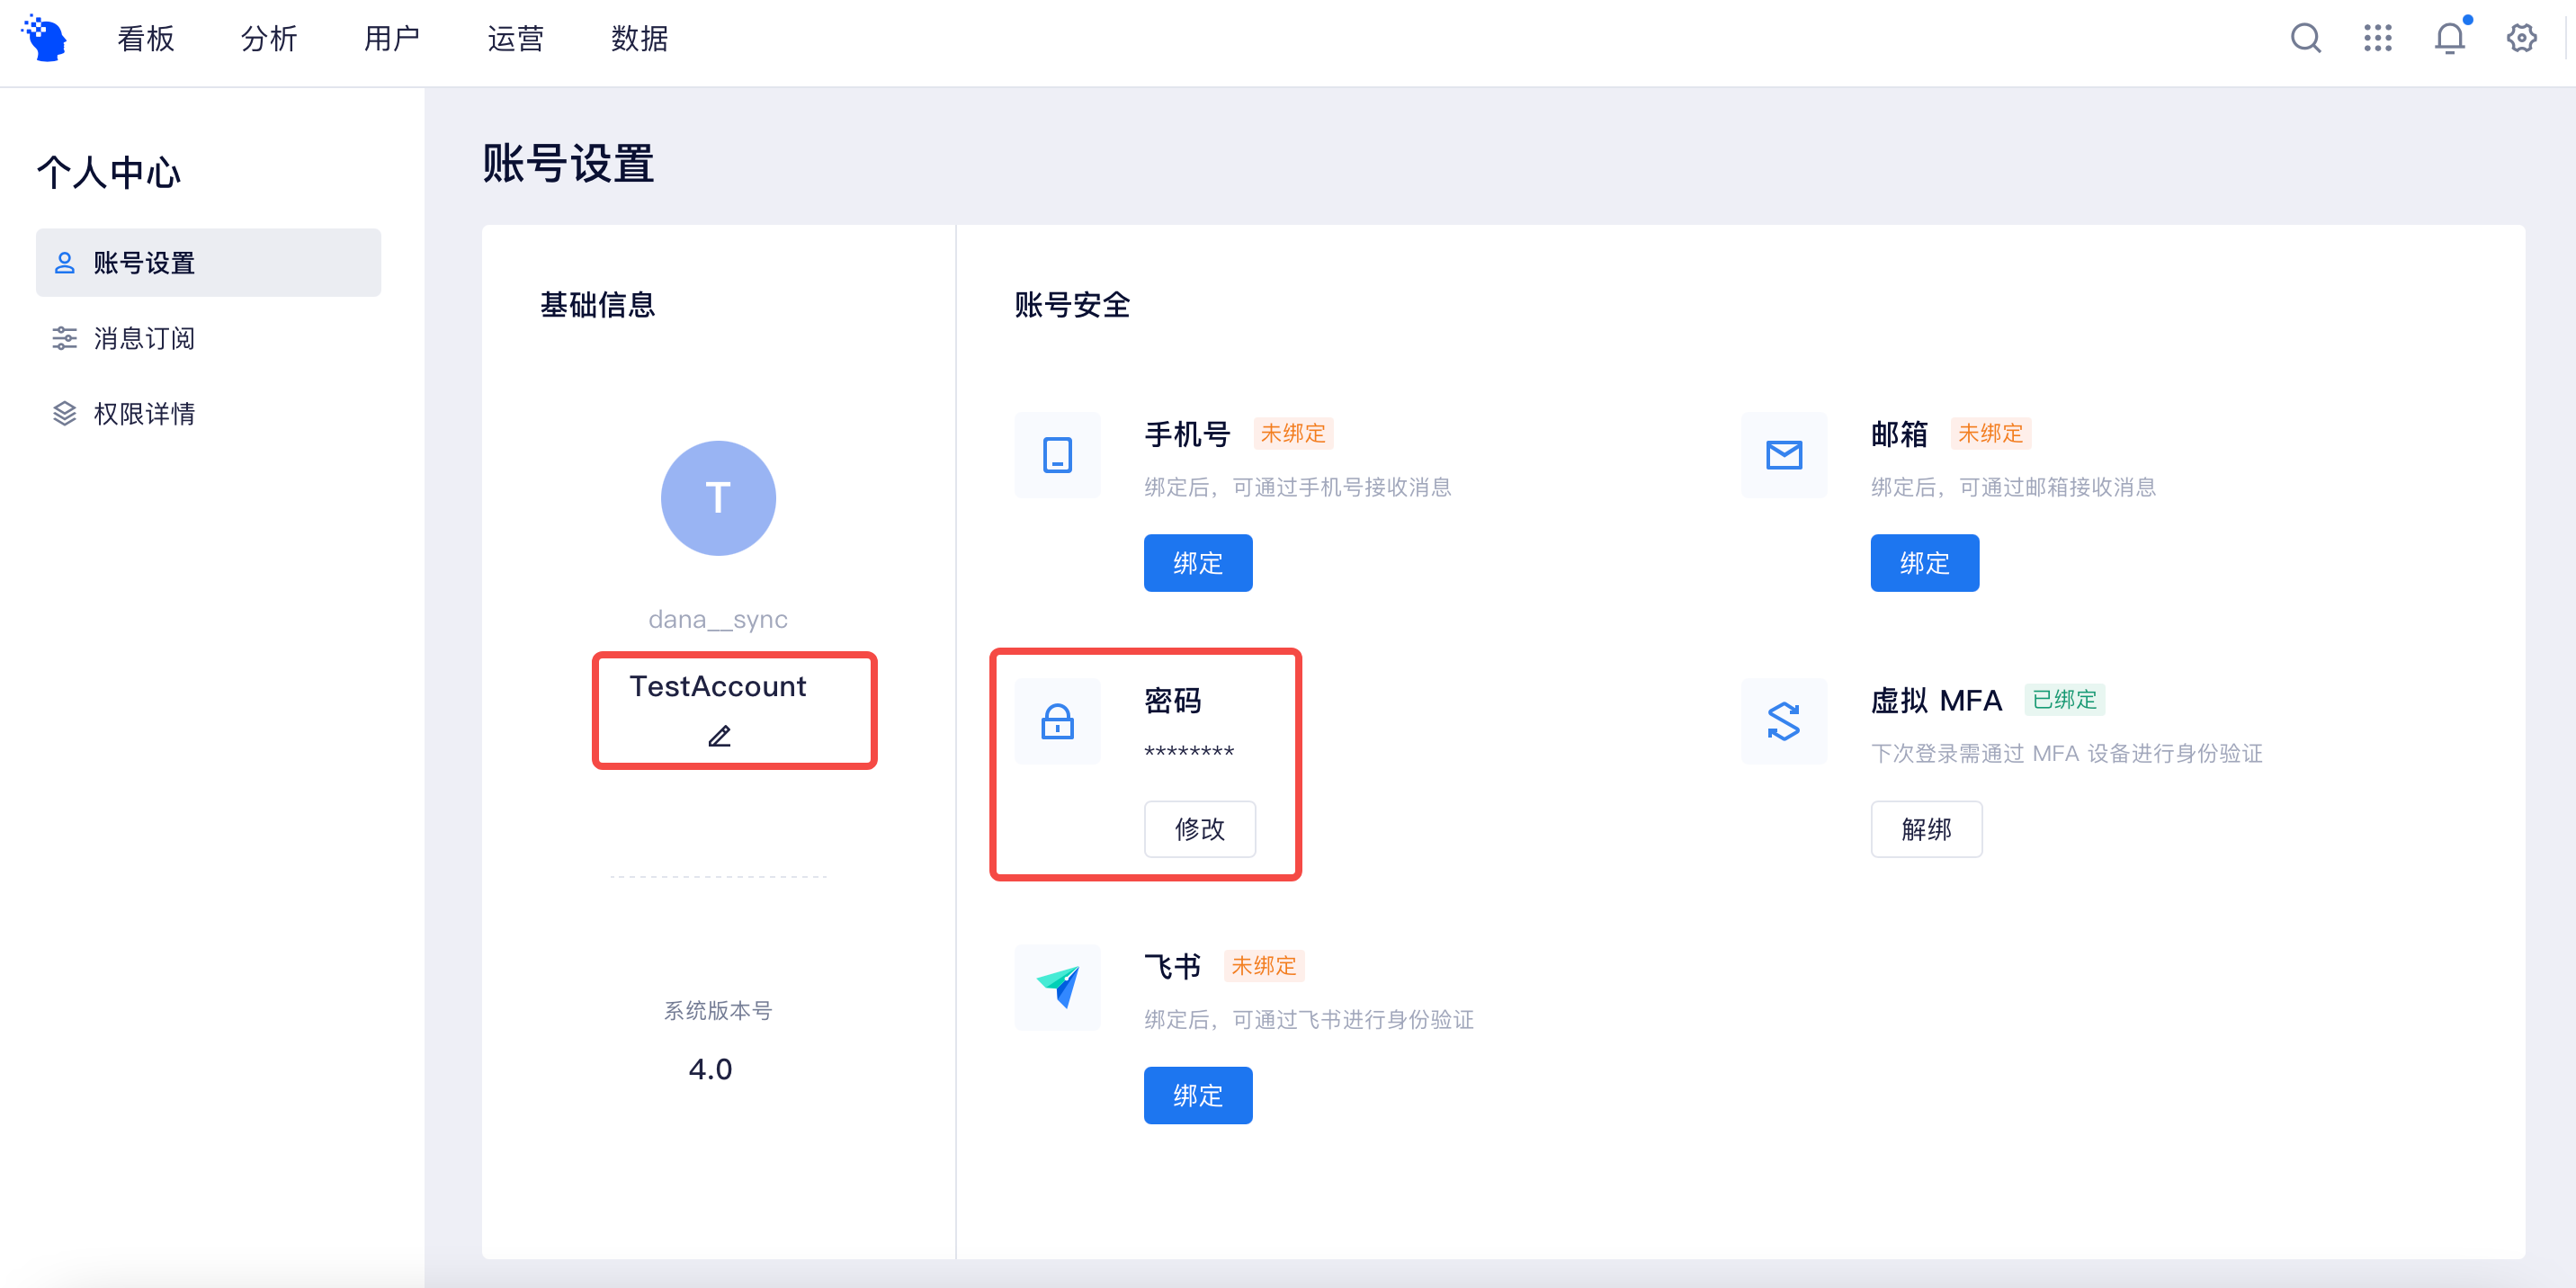Click the search magnifier icon in header
Viewport: 2576px width, 1288px height.
[2305, 39]
